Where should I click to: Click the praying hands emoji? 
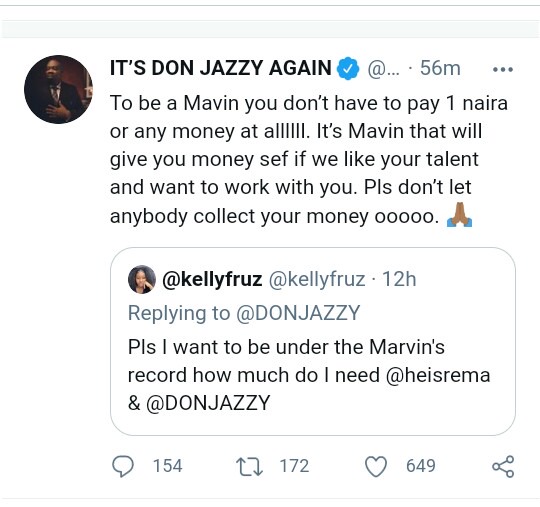459,215
